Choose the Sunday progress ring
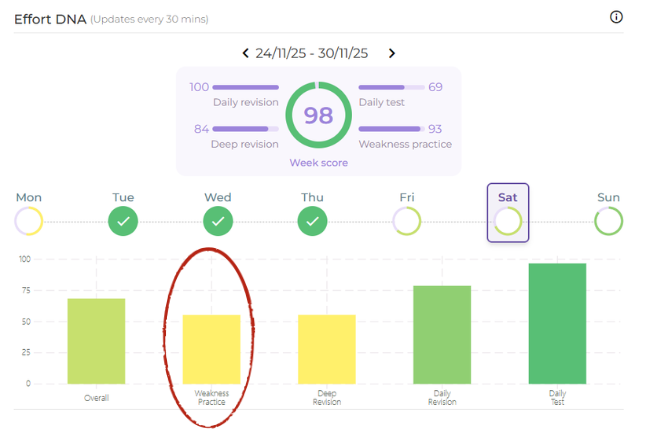 point(608,221)
